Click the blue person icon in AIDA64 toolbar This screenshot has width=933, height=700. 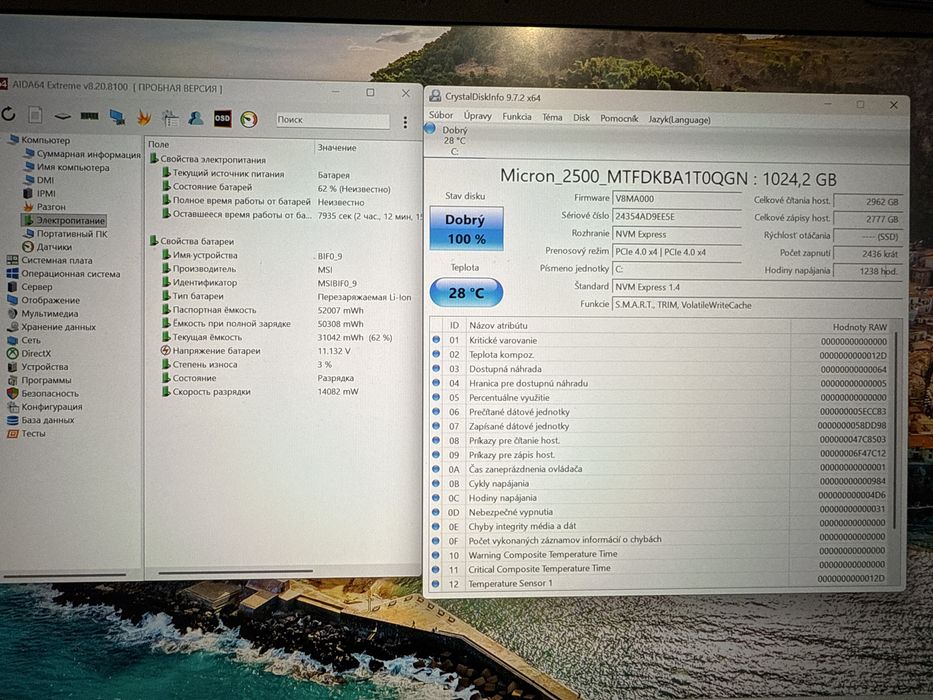coord(196,118)
